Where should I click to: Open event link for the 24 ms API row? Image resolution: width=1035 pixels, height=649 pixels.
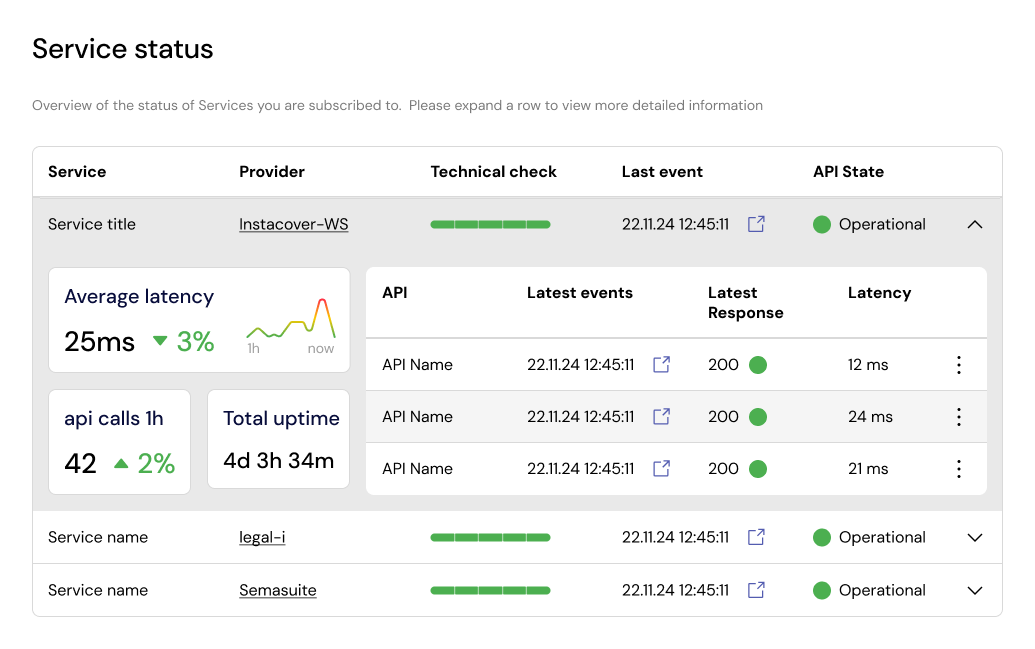(661, 417)
